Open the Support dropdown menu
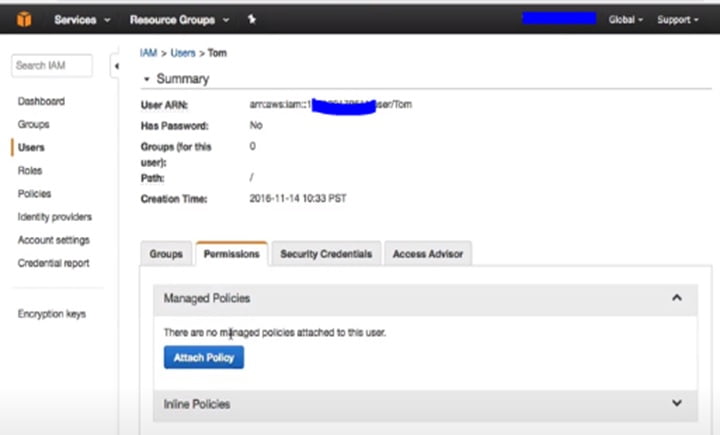Viewport: 720px width, 435px height. 678,20
